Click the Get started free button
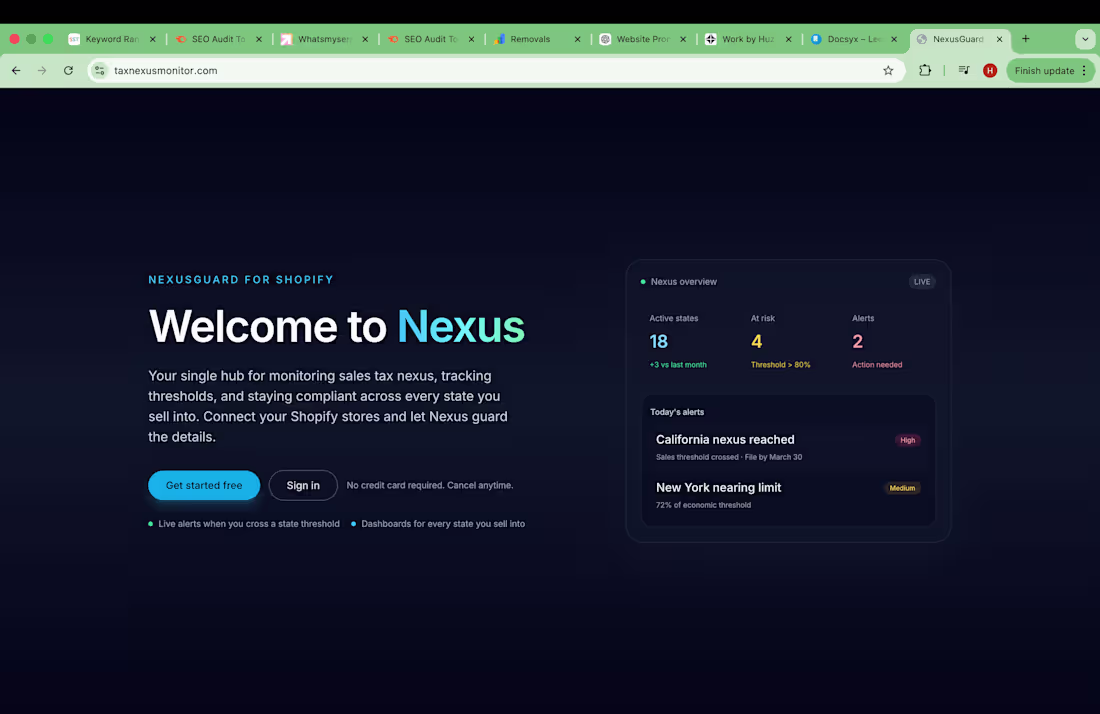The height and width of the screenshot is (714, 1100). 204,485
